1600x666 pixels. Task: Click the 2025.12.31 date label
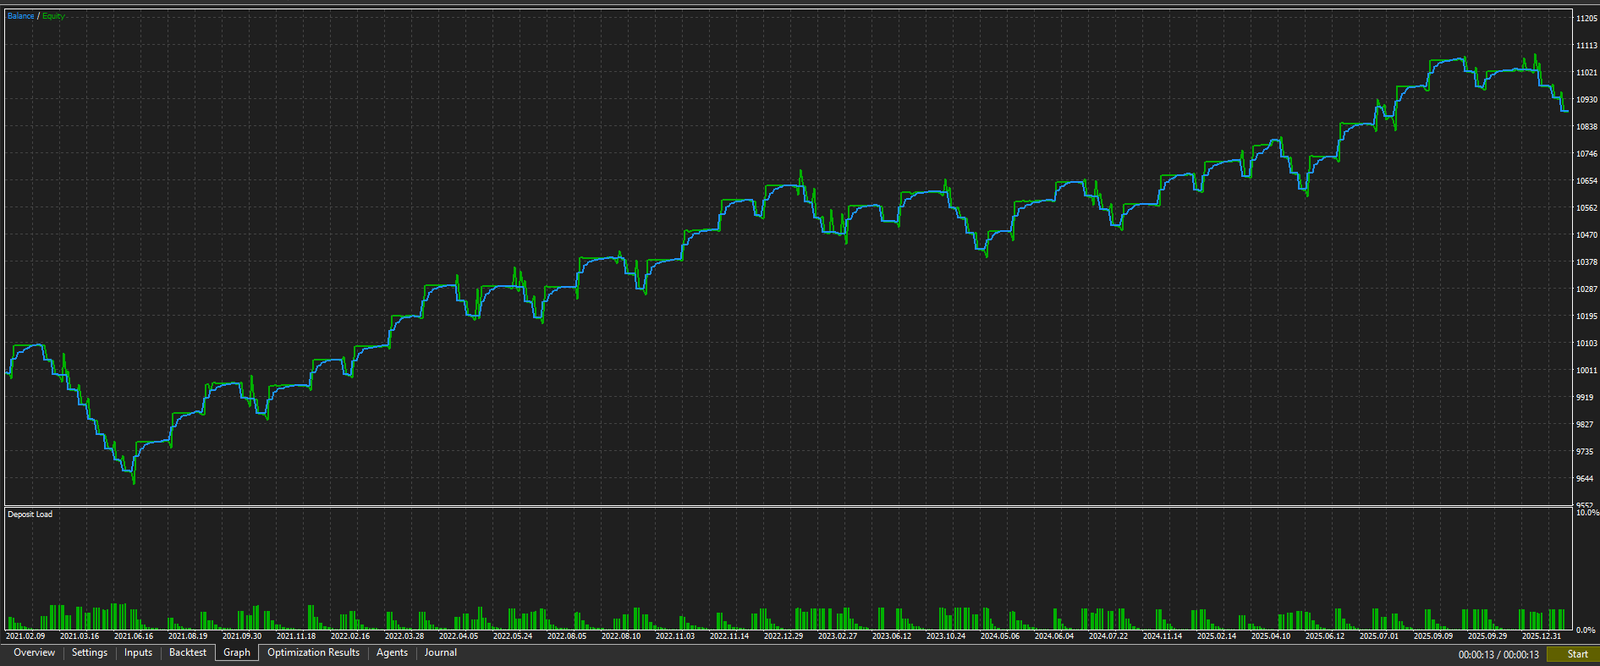tap(1541, 636)
